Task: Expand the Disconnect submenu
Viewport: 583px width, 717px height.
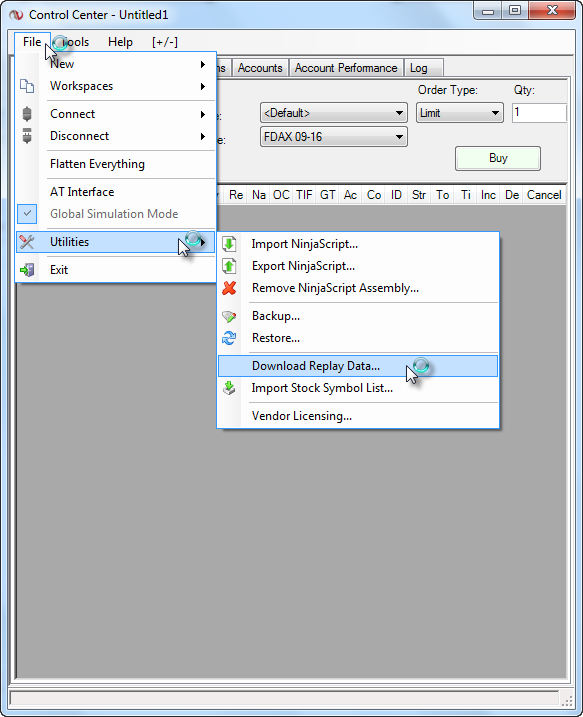Action: (x=203, y=136)
